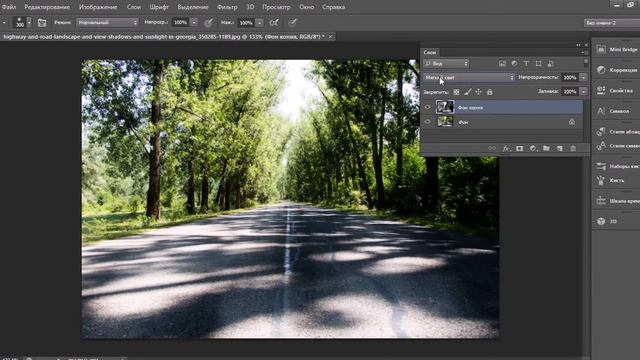Screen dimensions: 640x360
Task: Click the lock icon on Фон layer
Action: pyautogui.click(x=572, y=122)
